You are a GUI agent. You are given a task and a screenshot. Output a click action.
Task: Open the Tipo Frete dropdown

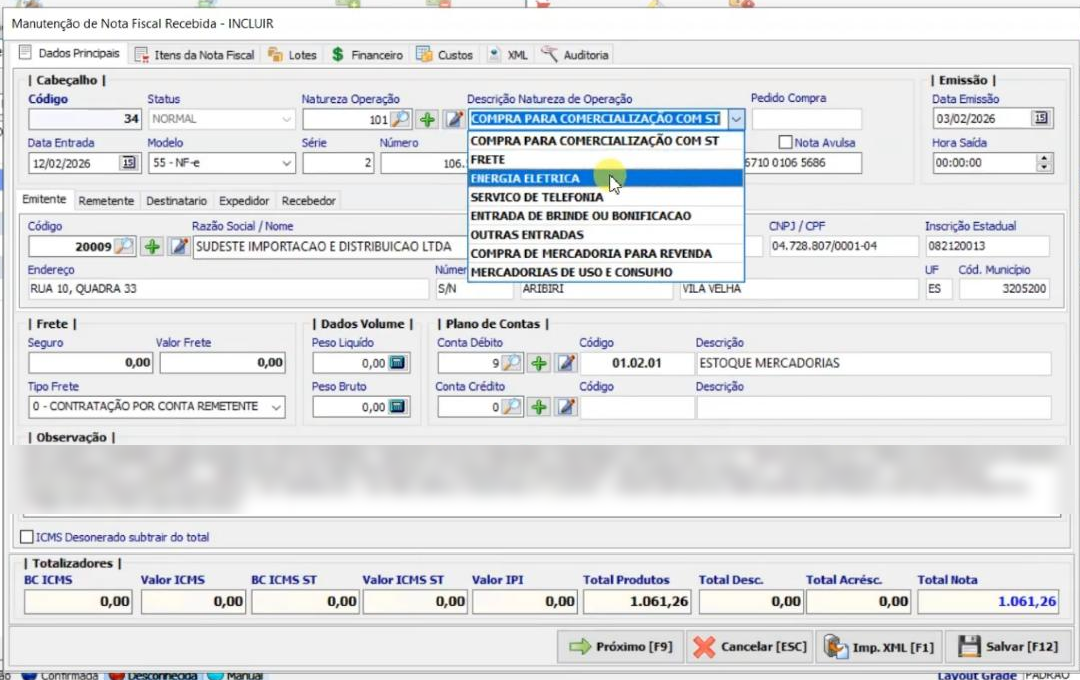pyautogui.click(x=276, y=406)
